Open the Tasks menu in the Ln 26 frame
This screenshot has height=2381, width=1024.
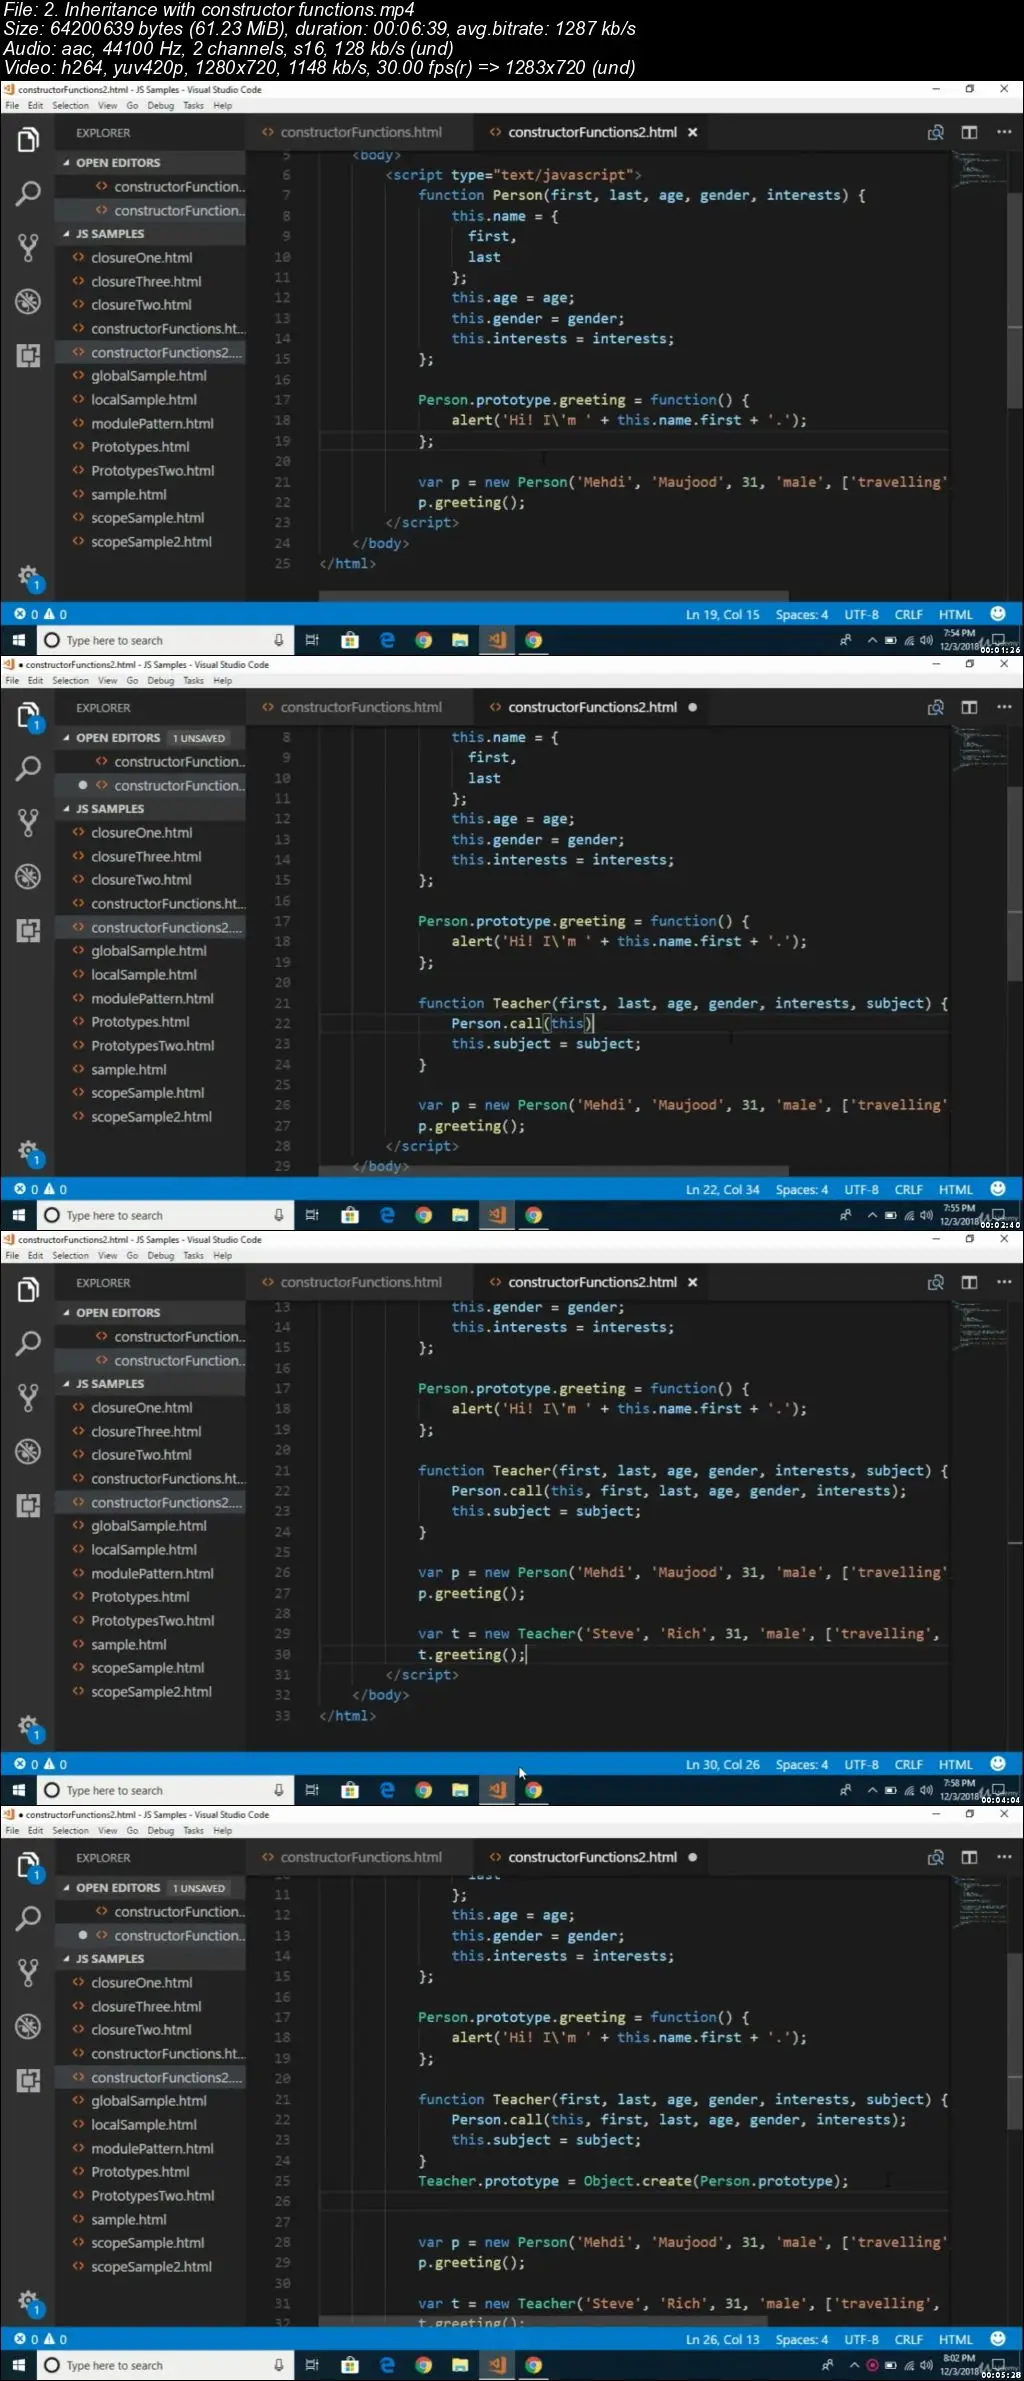[193, 1830]
